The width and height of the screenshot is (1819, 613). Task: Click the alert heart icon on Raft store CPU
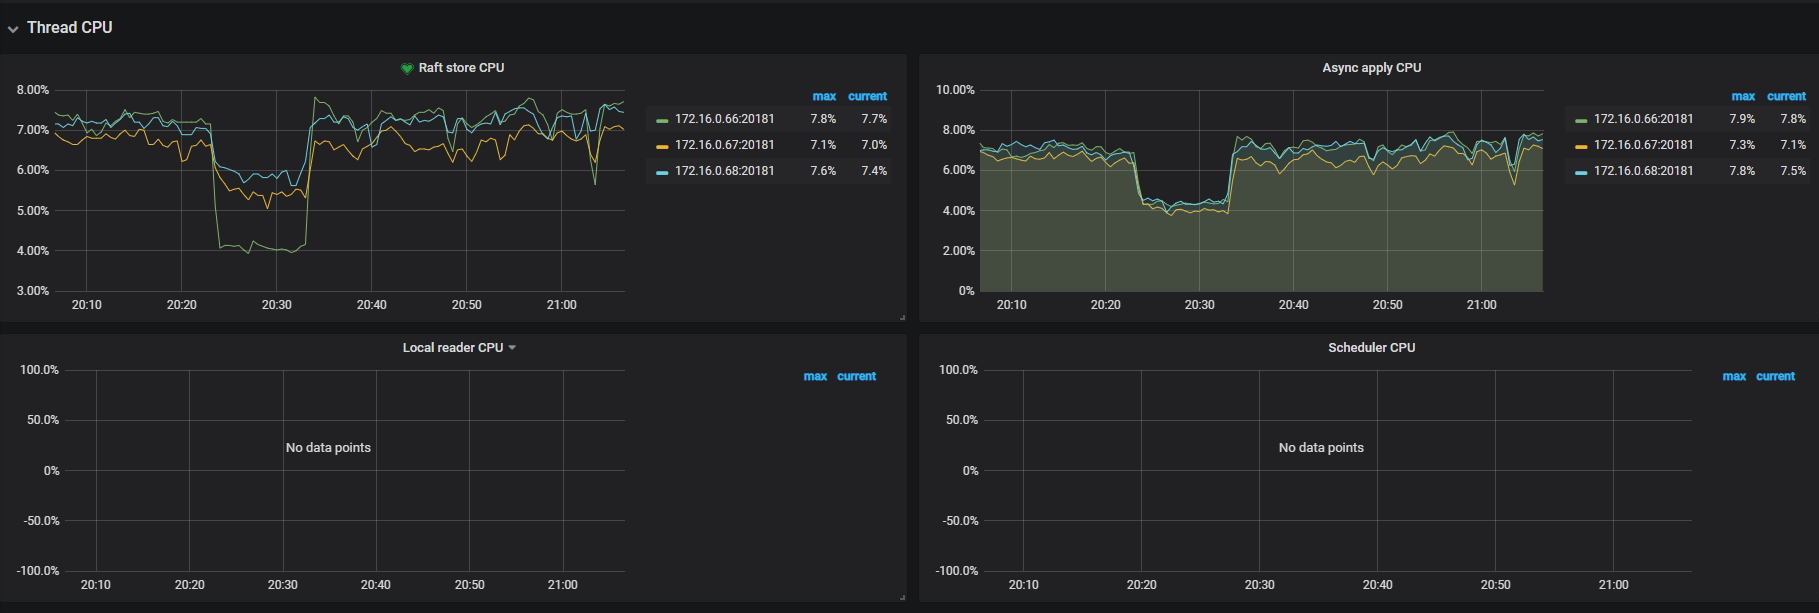(x=407, y=69)
